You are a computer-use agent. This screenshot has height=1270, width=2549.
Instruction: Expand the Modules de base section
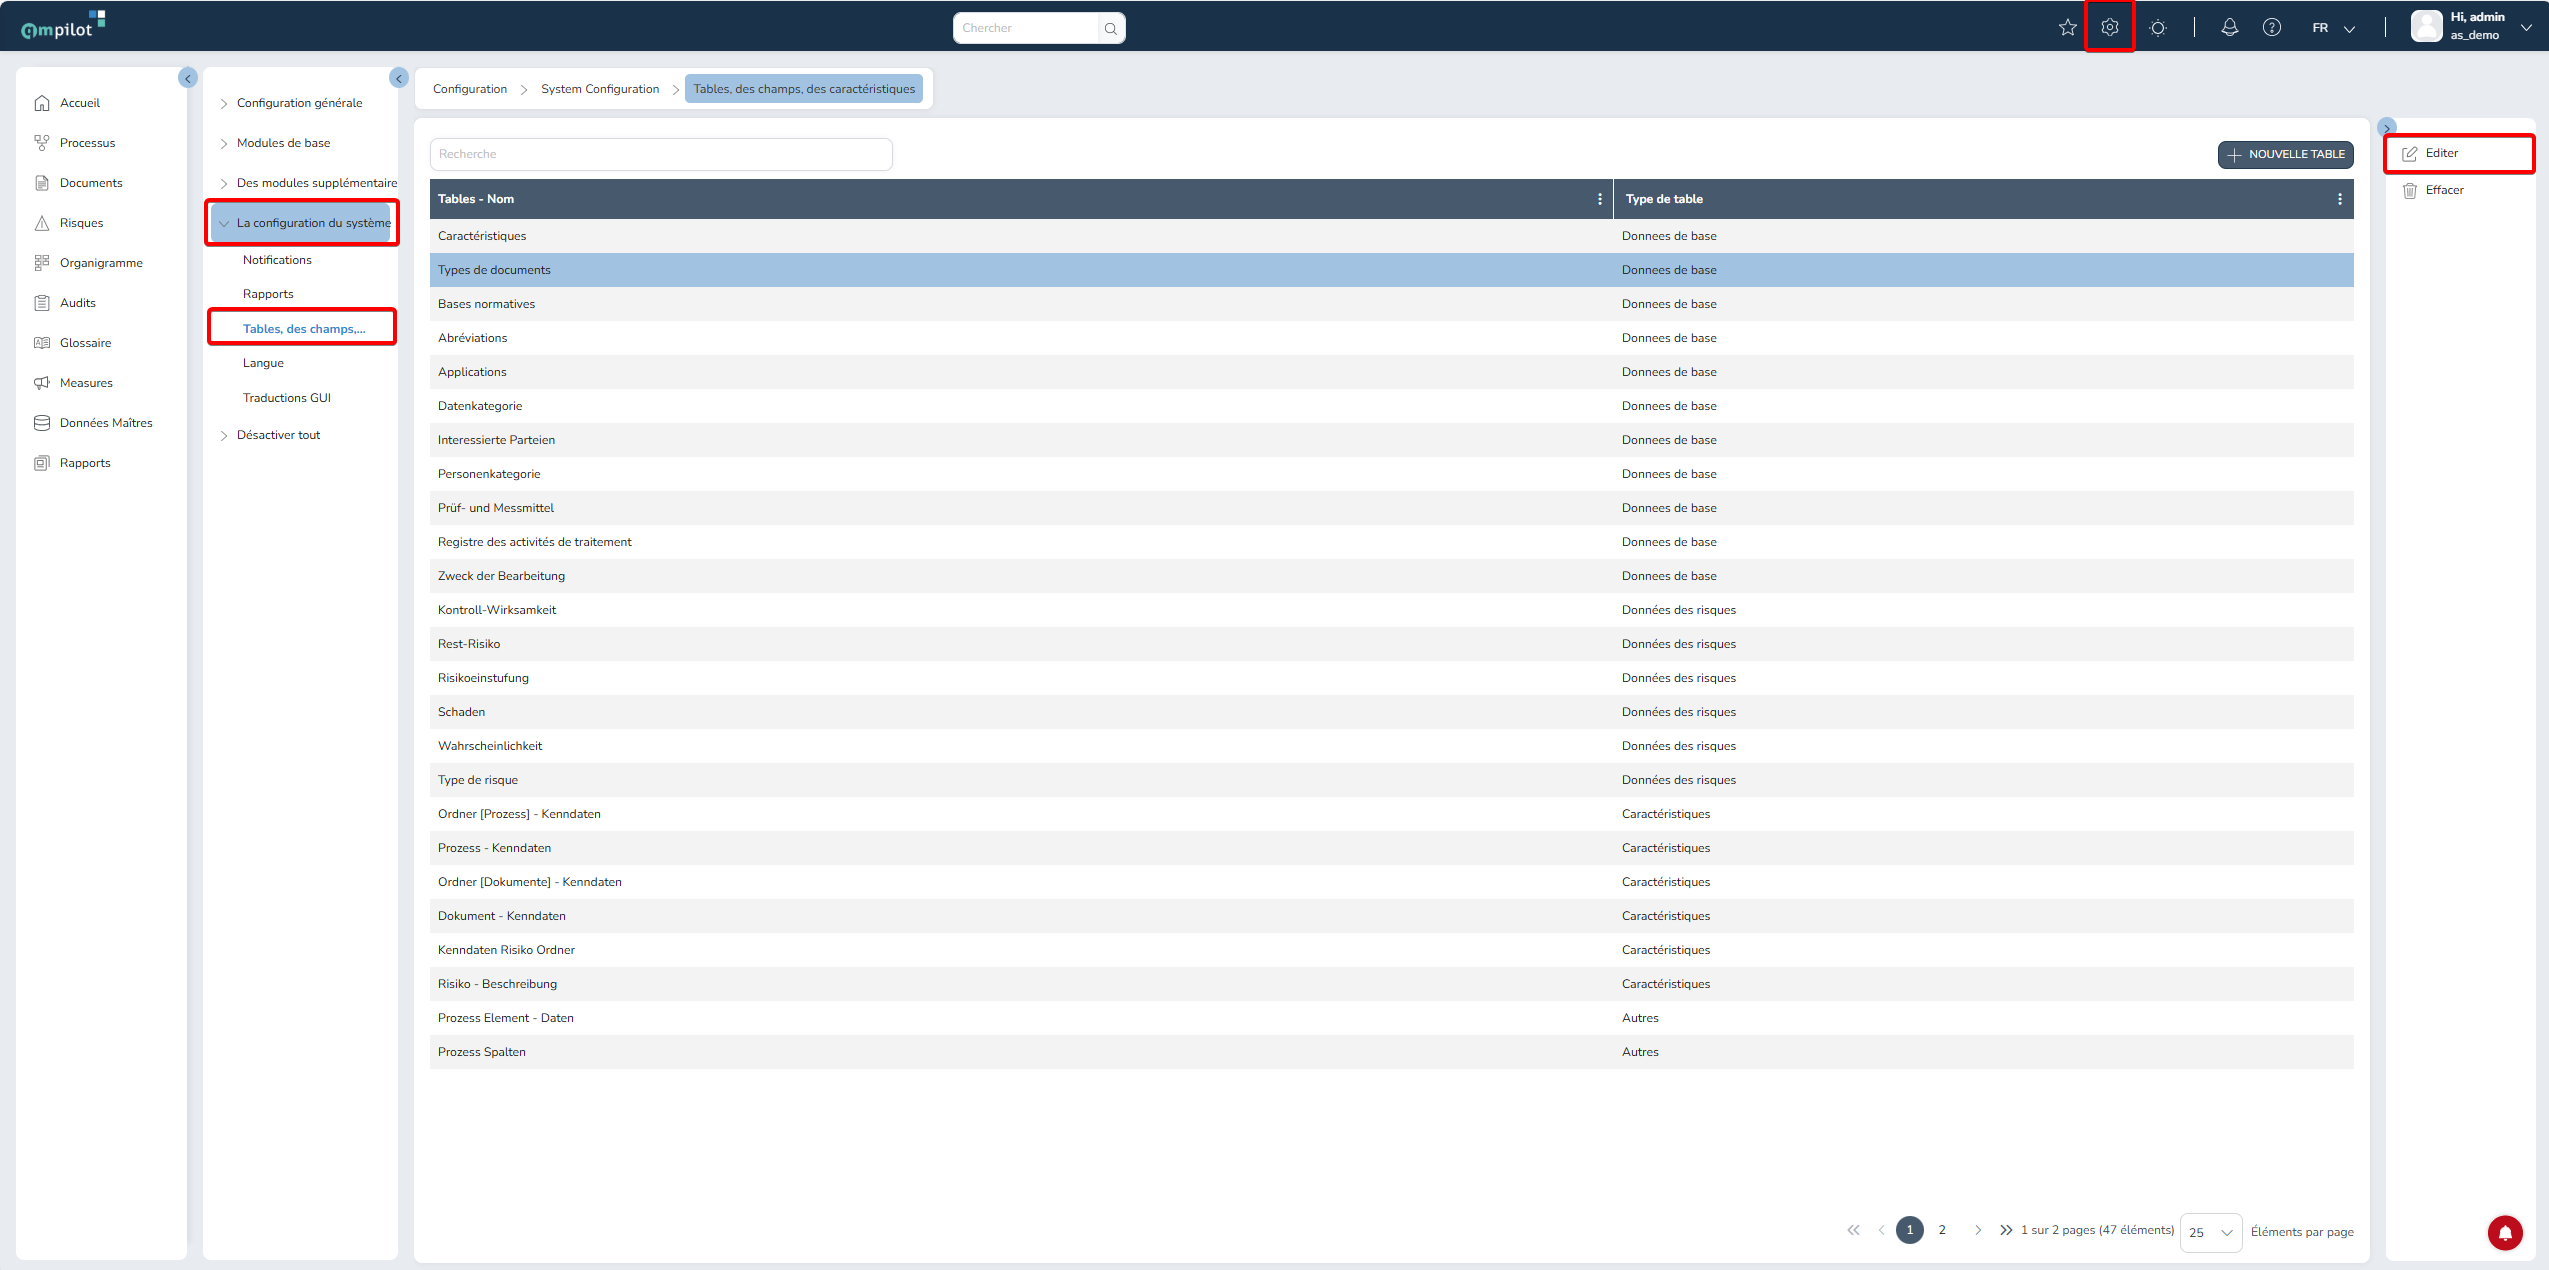(x=283, y=143)
